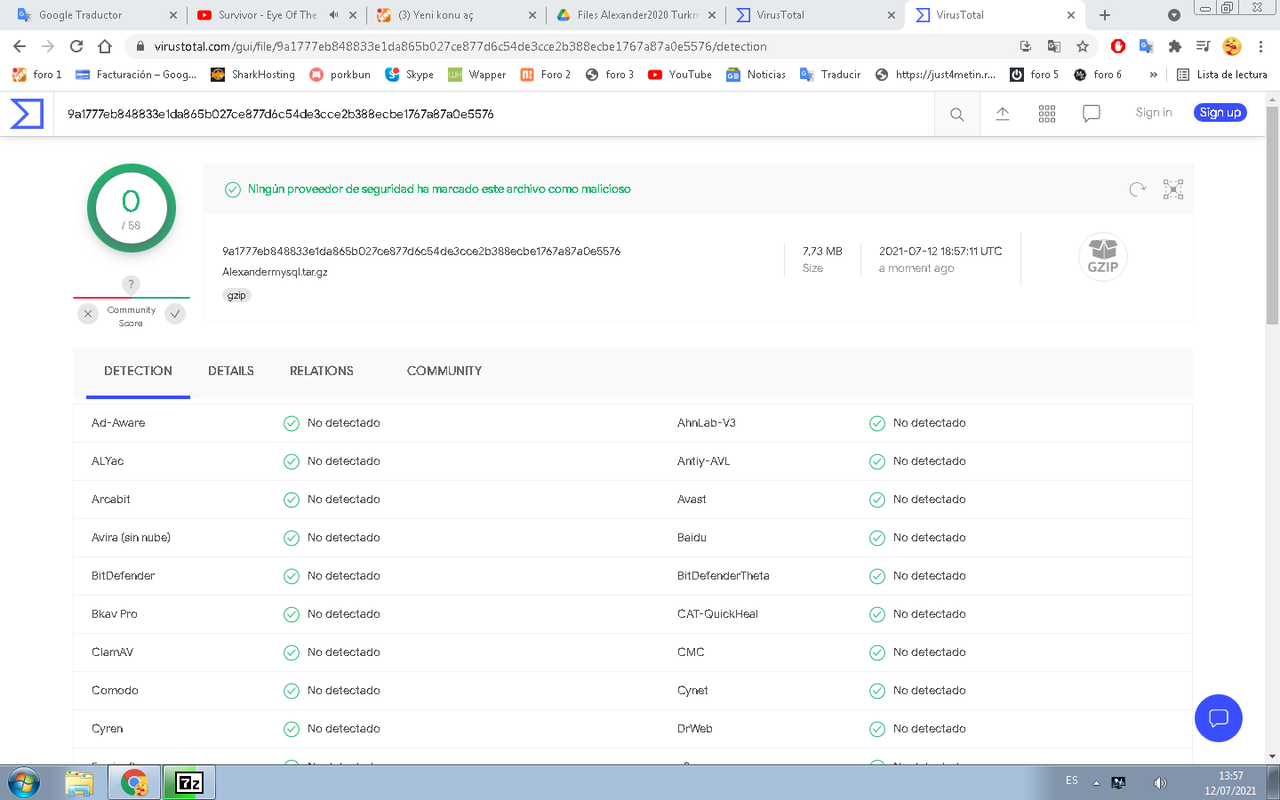This screenshot has width=1280, height=800.
Task: Open the Google Translate extension icon
Action: 1146,46
